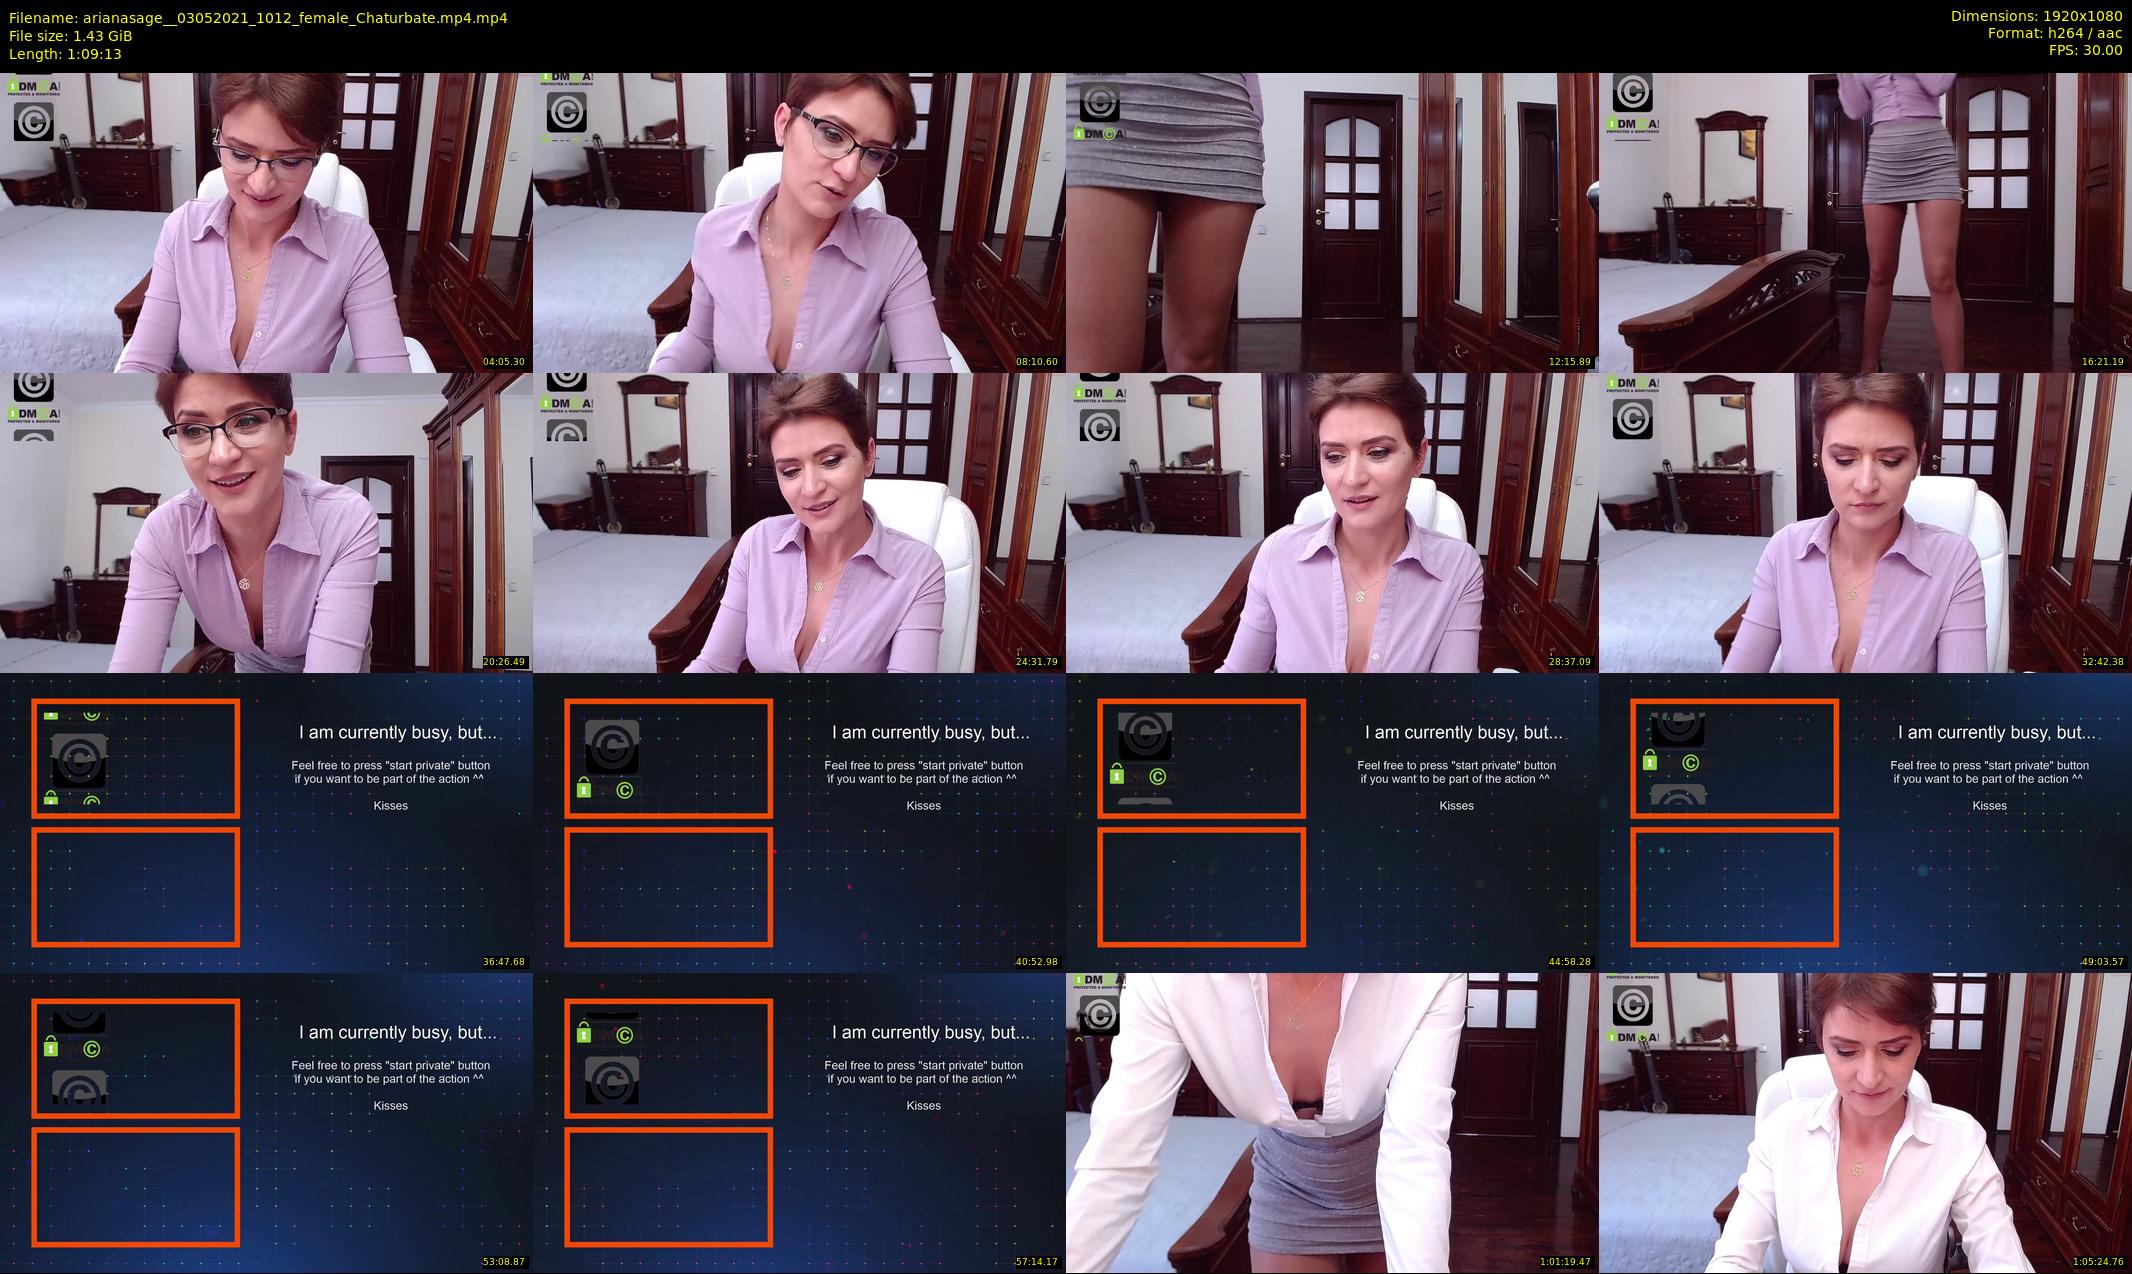Click 'I am currently busy' text at 53:08.87

(x=398, y=1032)
